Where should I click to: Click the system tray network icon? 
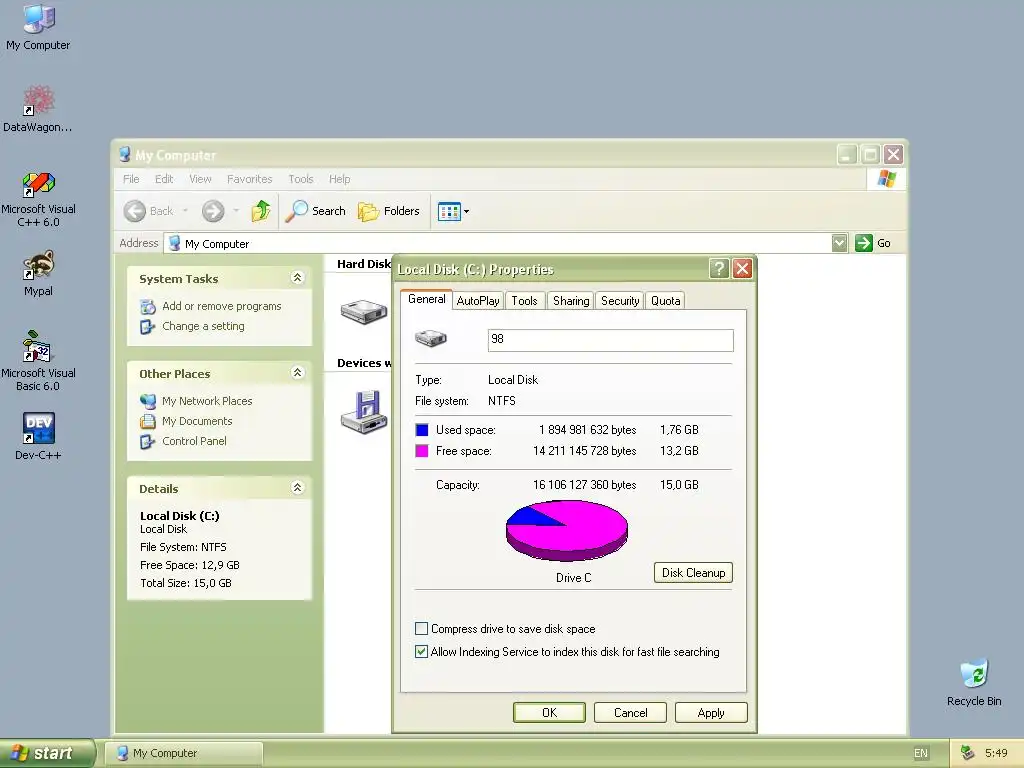pos(967,753)
